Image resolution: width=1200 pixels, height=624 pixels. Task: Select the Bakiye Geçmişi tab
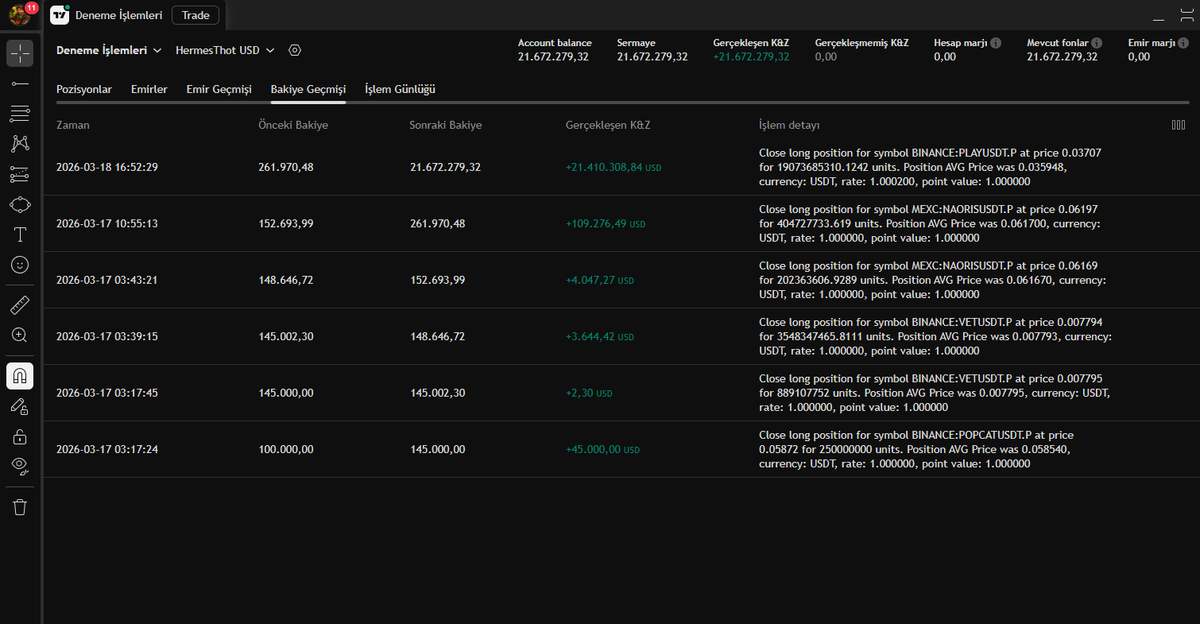tap(308, 89)
